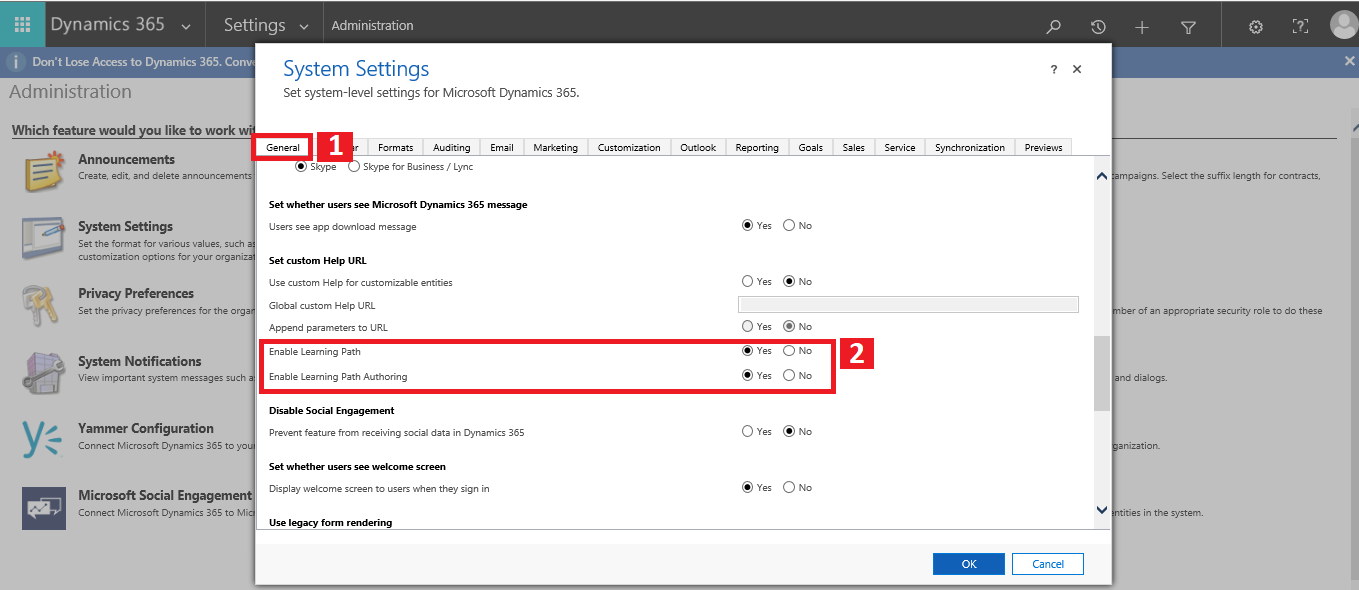Screen dimensions: 1359x590
Task: Select the Skype radio option
Action: (301, 166)
